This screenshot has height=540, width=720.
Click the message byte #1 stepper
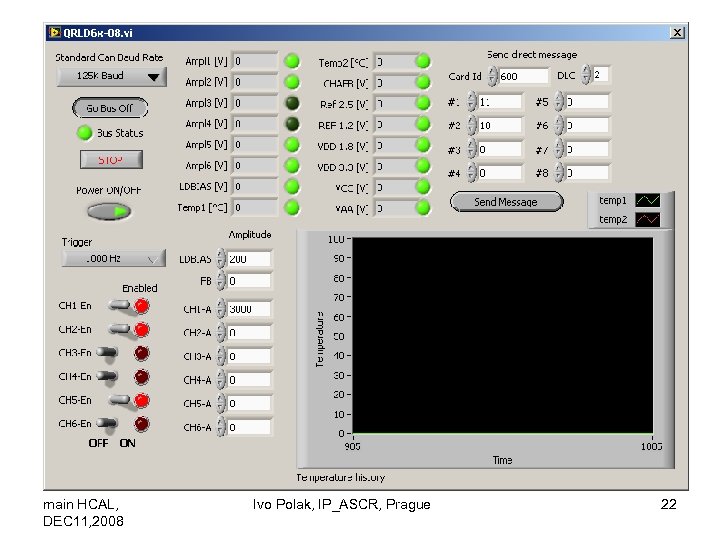(x=472, y=101)
